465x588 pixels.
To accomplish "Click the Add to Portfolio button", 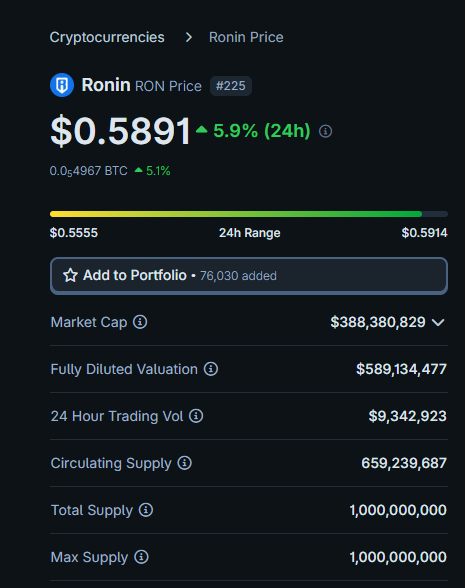I will tap(249, 276).
